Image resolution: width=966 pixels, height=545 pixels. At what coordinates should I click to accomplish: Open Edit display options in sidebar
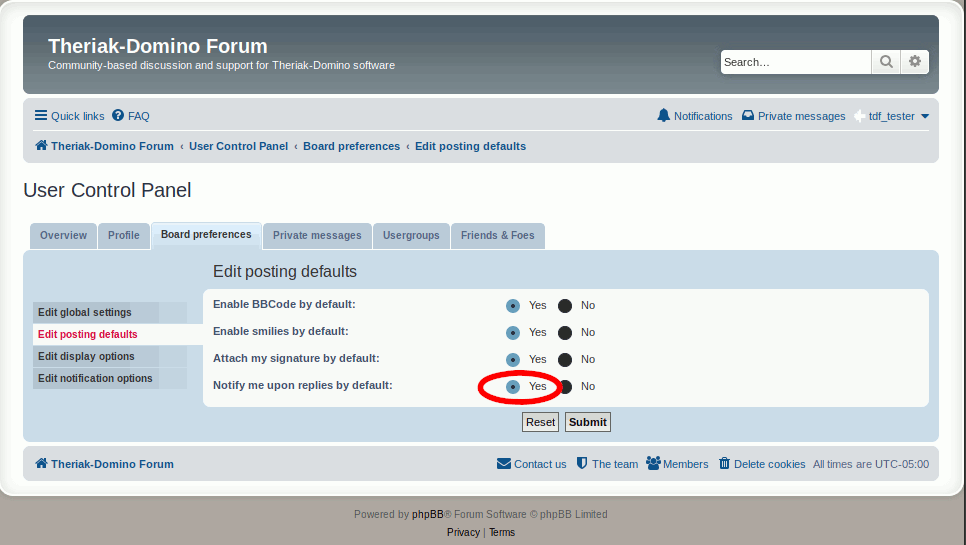(x=86, y=357)
